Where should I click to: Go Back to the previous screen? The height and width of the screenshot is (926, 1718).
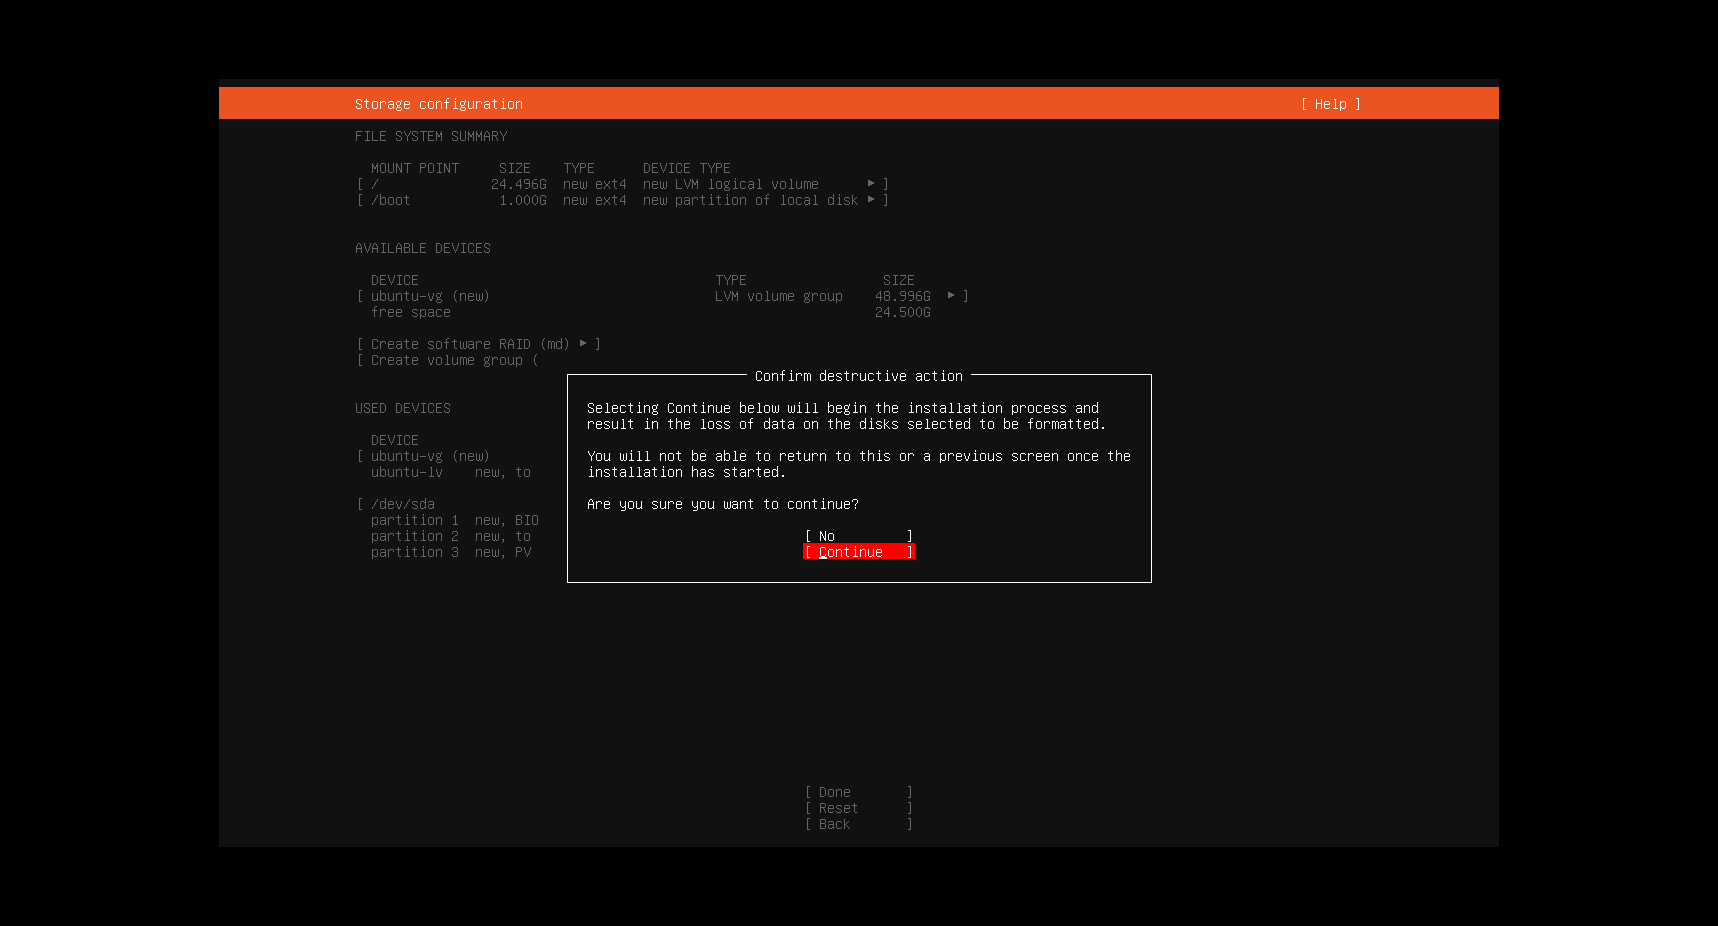click(859, 824)
